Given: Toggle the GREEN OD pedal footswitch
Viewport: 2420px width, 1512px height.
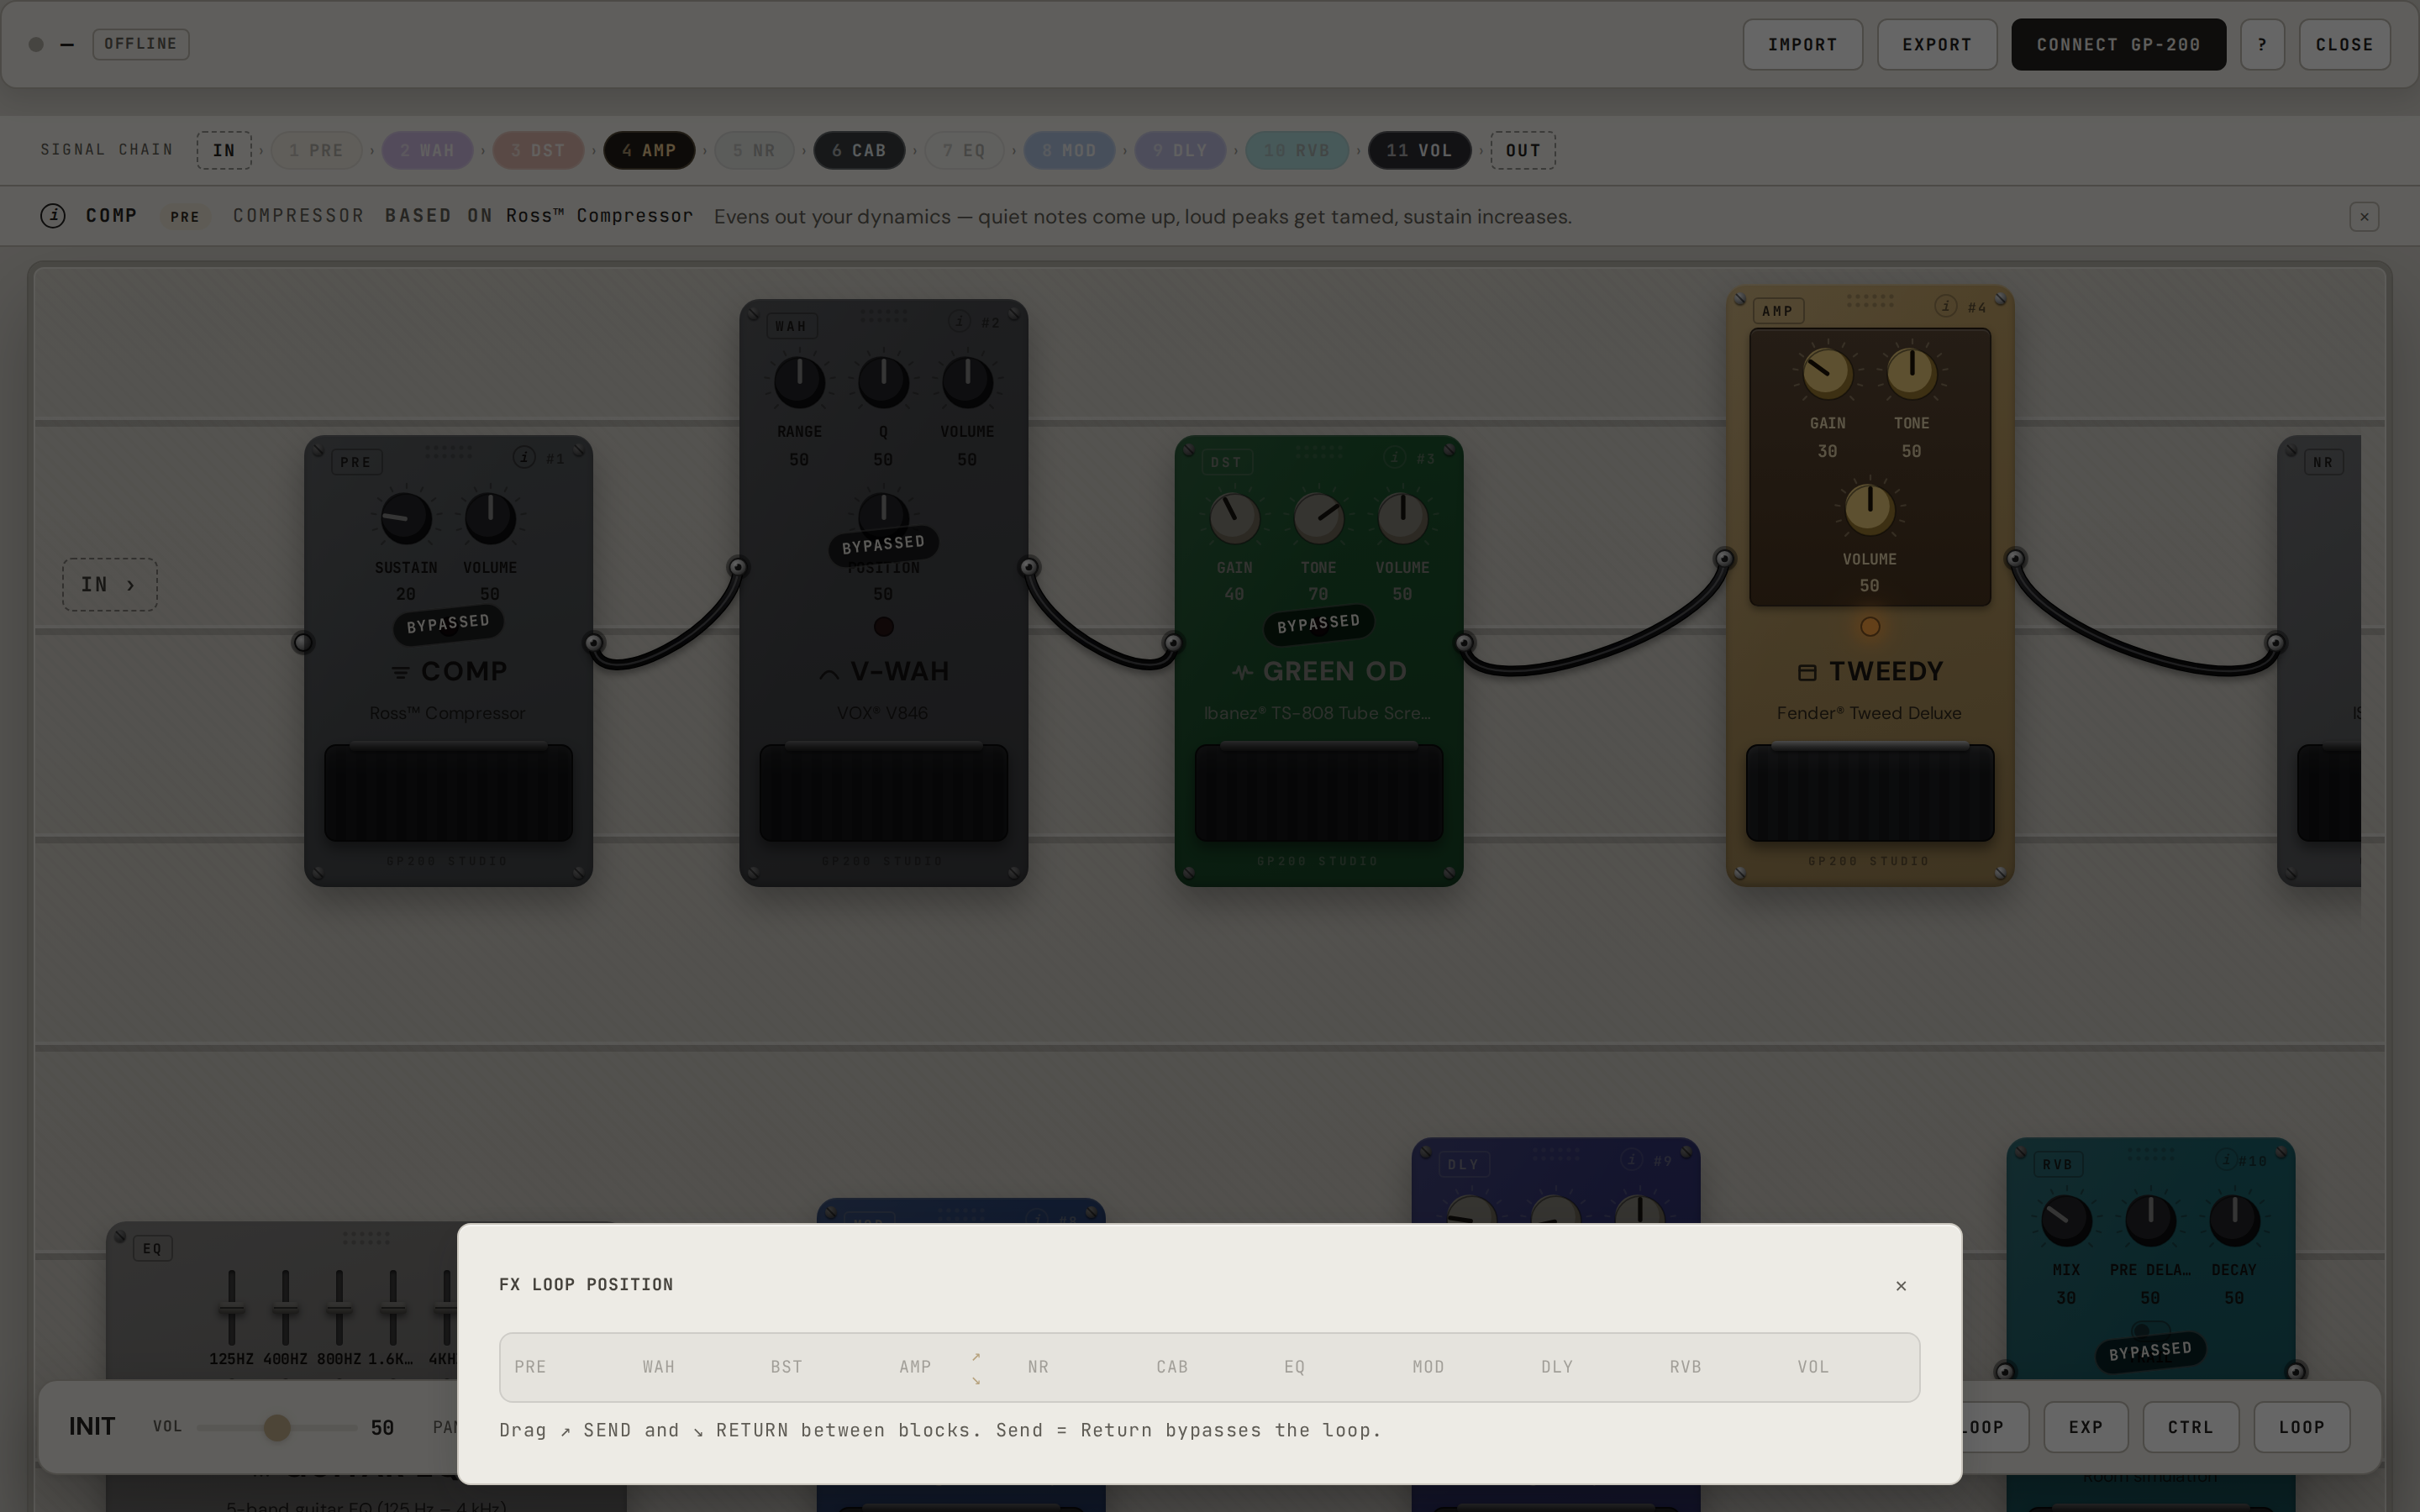Looking at the screenshot, I should click(1319, 792).
